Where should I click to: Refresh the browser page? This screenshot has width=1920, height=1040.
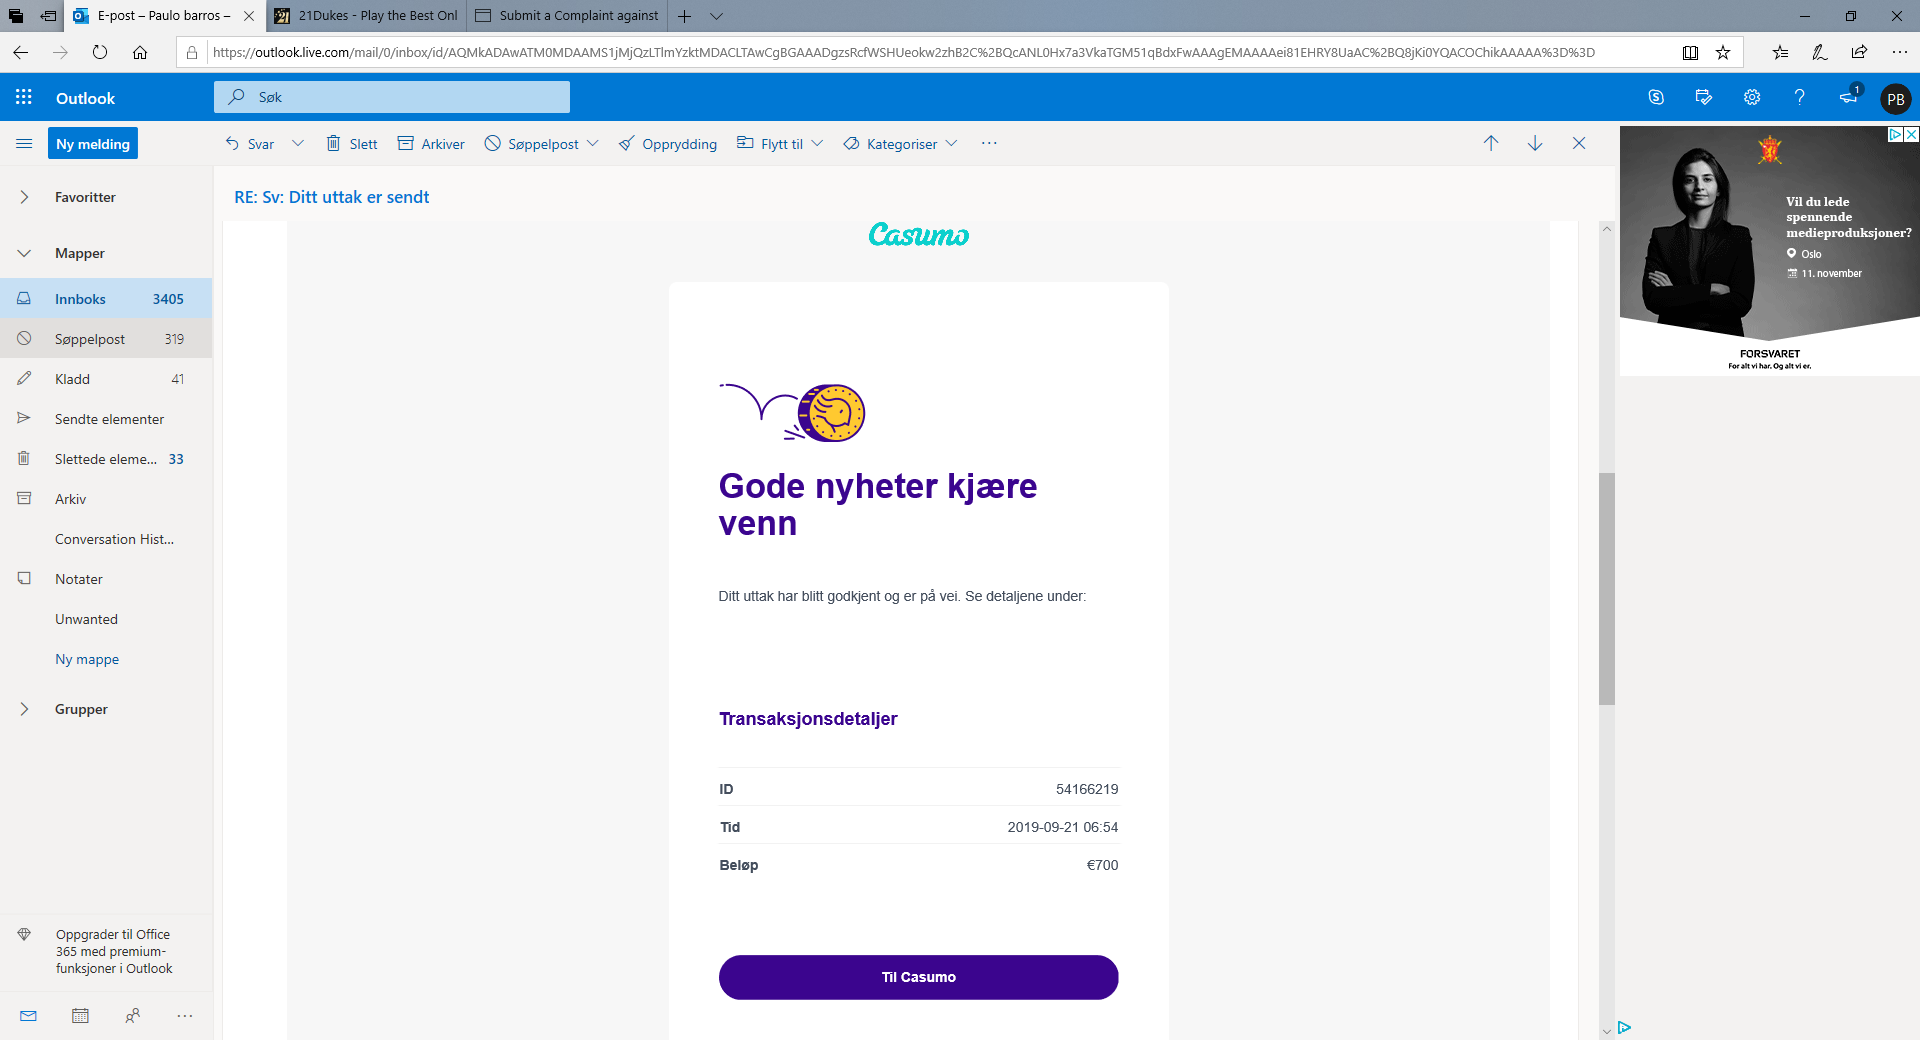pos(99,52)
